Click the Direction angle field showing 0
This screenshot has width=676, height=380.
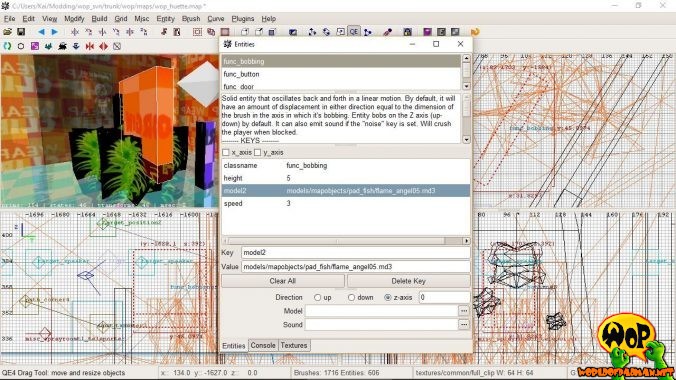(x=444, y=297)
